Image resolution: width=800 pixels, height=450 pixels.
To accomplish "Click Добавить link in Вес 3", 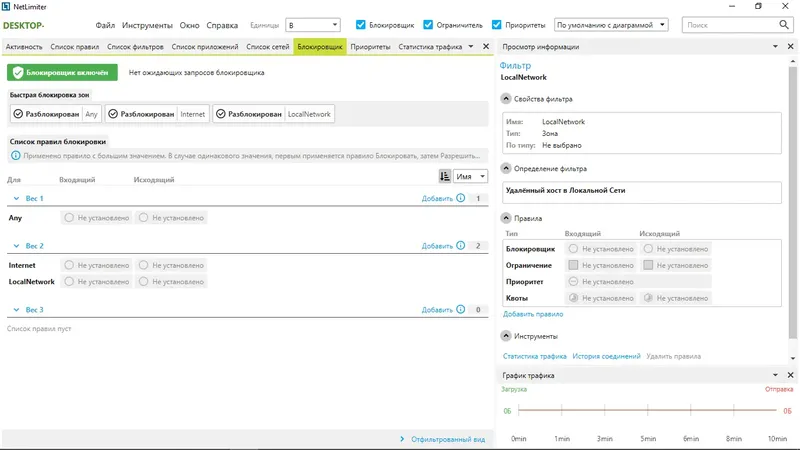I will [437, 310].
